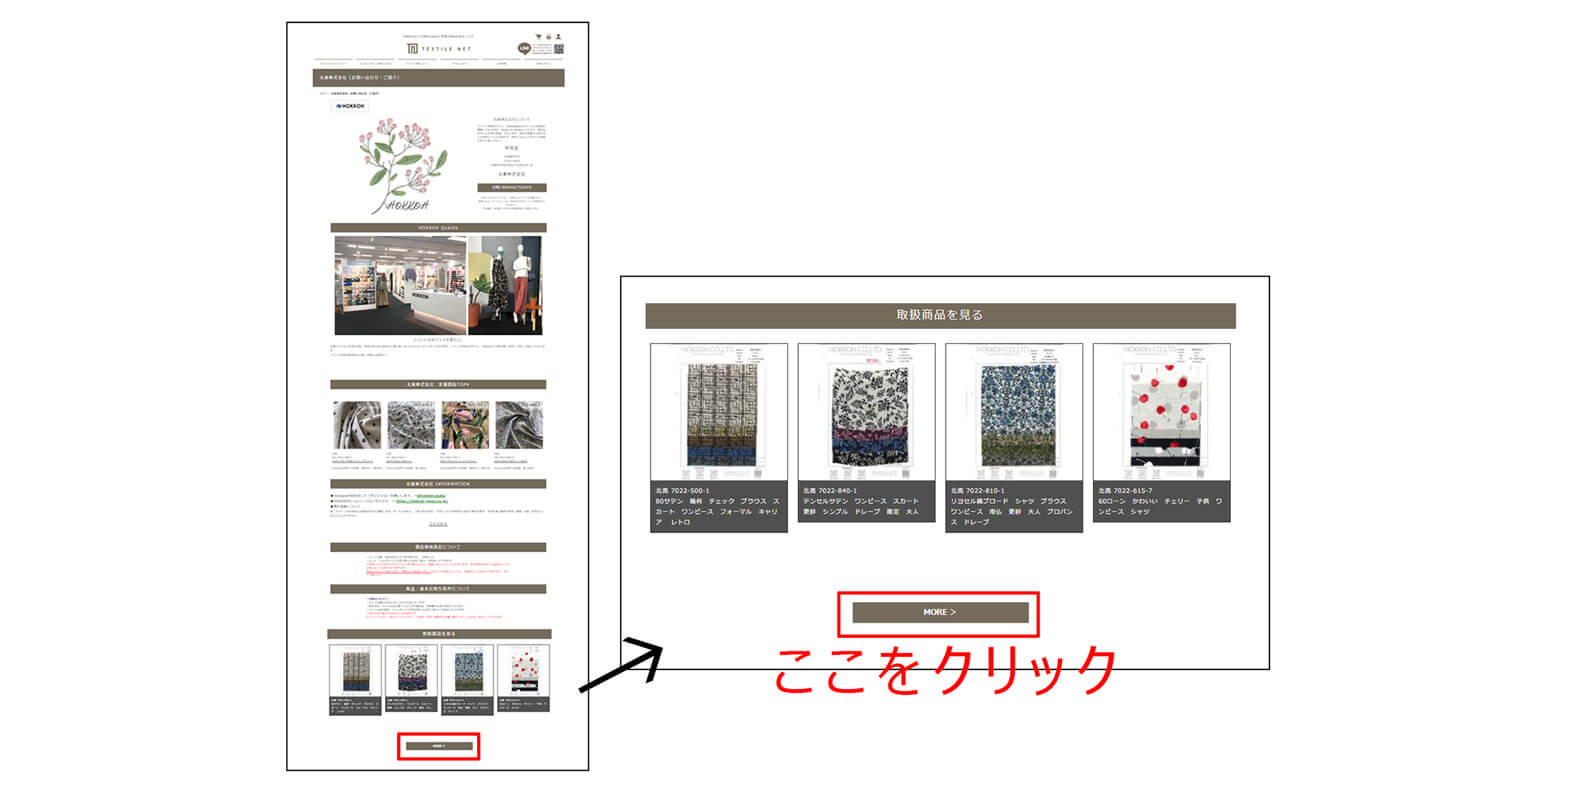Open the gray floral fabric photo in main products
This screenshot has width=1575, height=788.
click(411, 426)
